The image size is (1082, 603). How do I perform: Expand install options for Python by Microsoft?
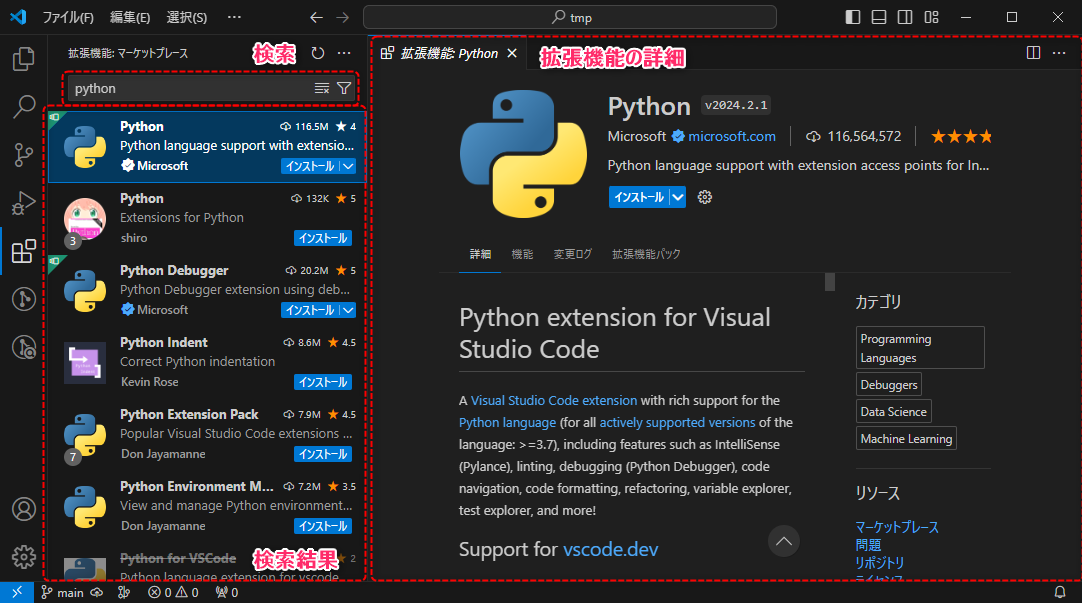tap(348, 166)
